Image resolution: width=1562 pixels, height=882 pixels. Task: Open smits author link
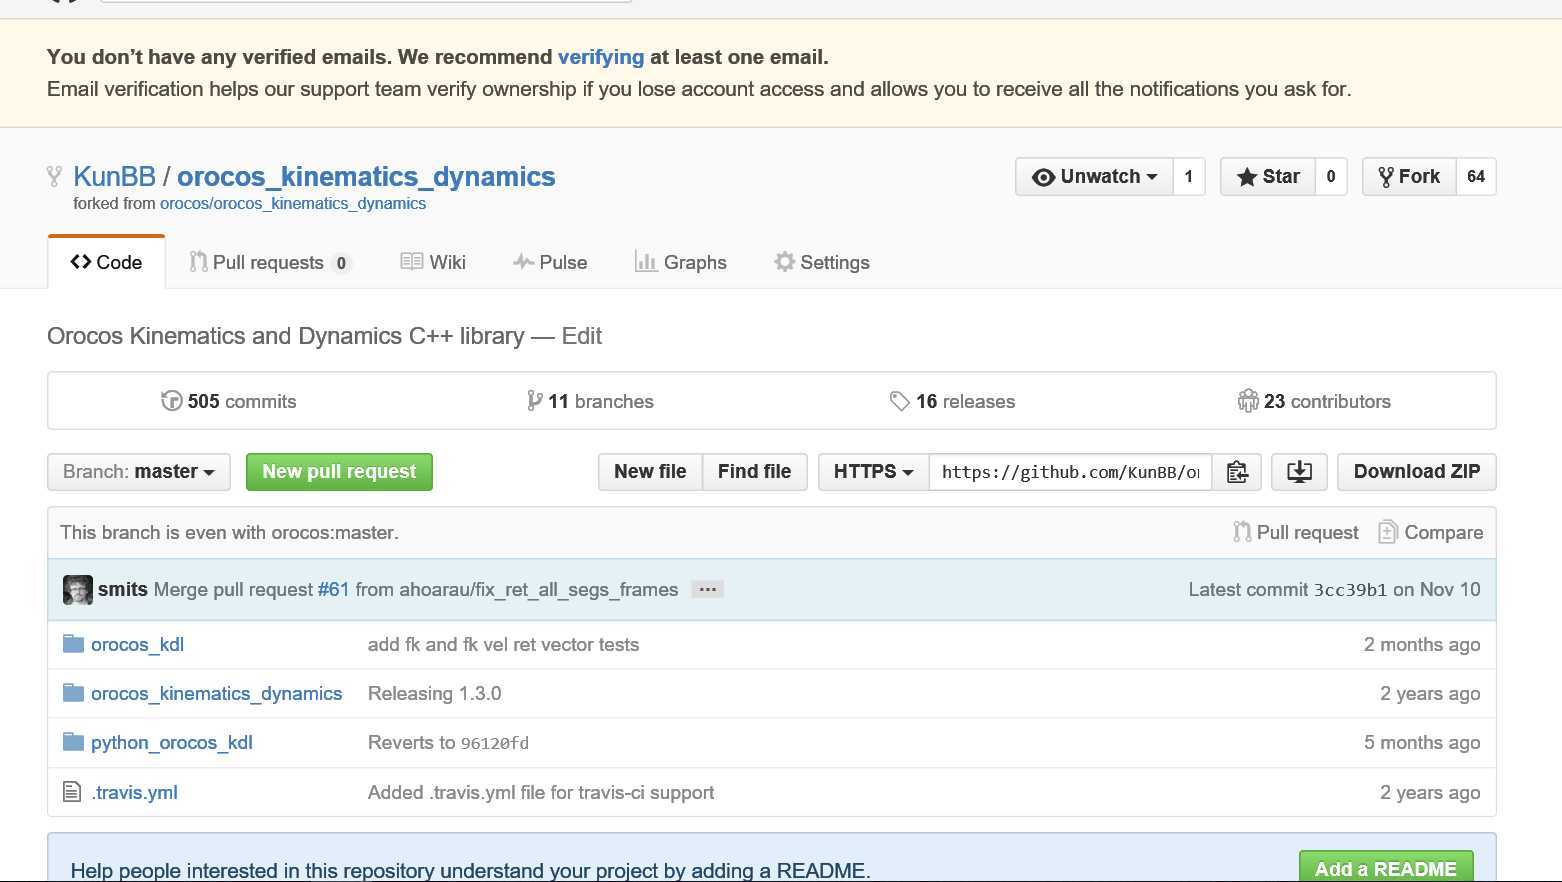123,590
